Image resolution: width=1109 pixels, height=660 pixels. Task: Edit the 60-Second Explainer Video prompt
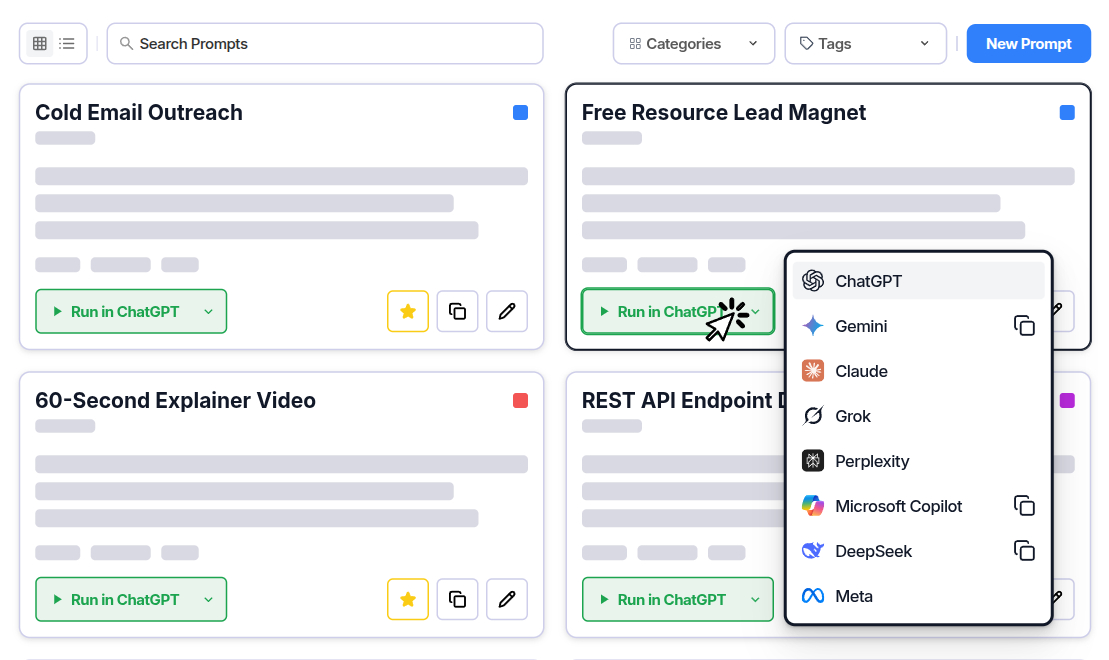coord(506,599)
